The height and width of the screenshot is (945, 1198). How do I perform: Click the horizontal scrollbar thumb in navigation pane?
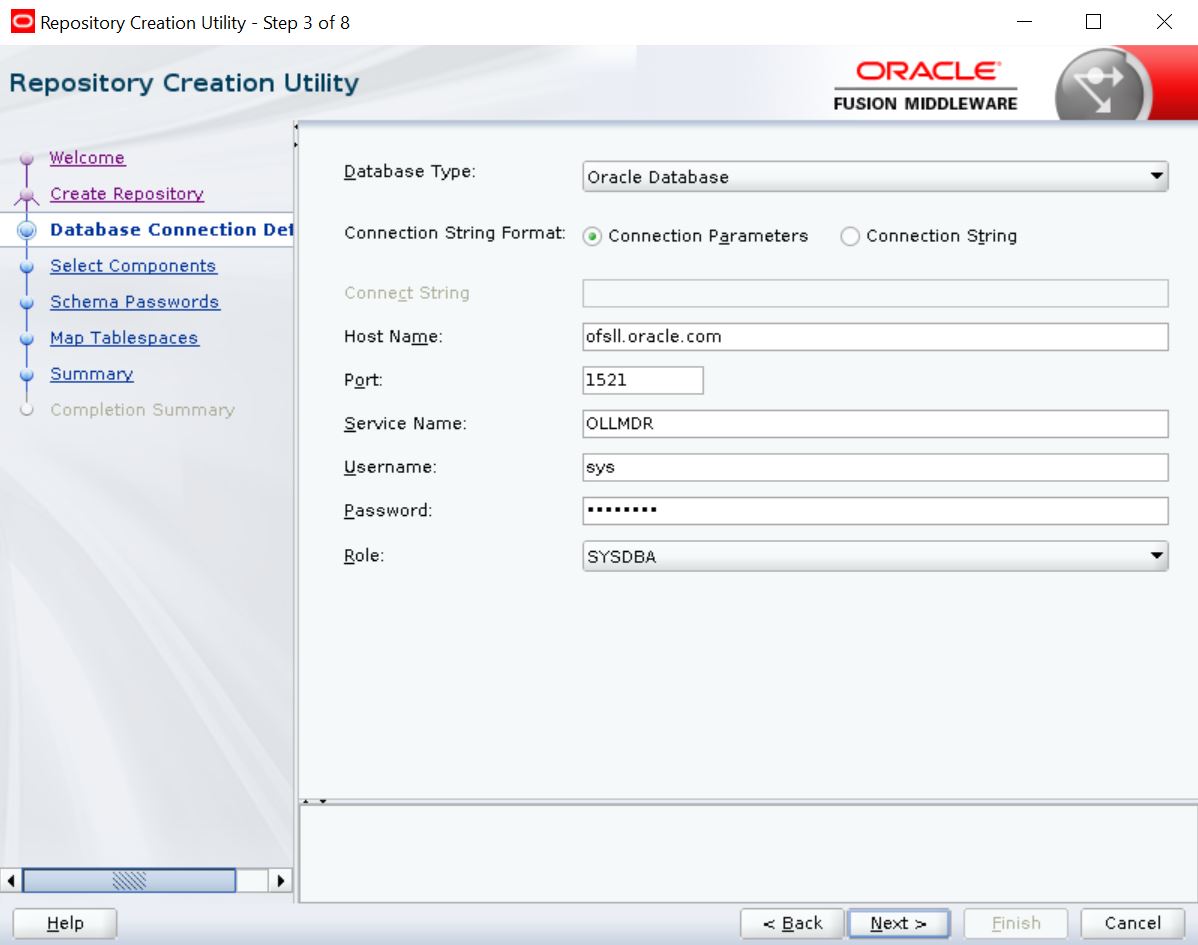click(x=129, y=880)
